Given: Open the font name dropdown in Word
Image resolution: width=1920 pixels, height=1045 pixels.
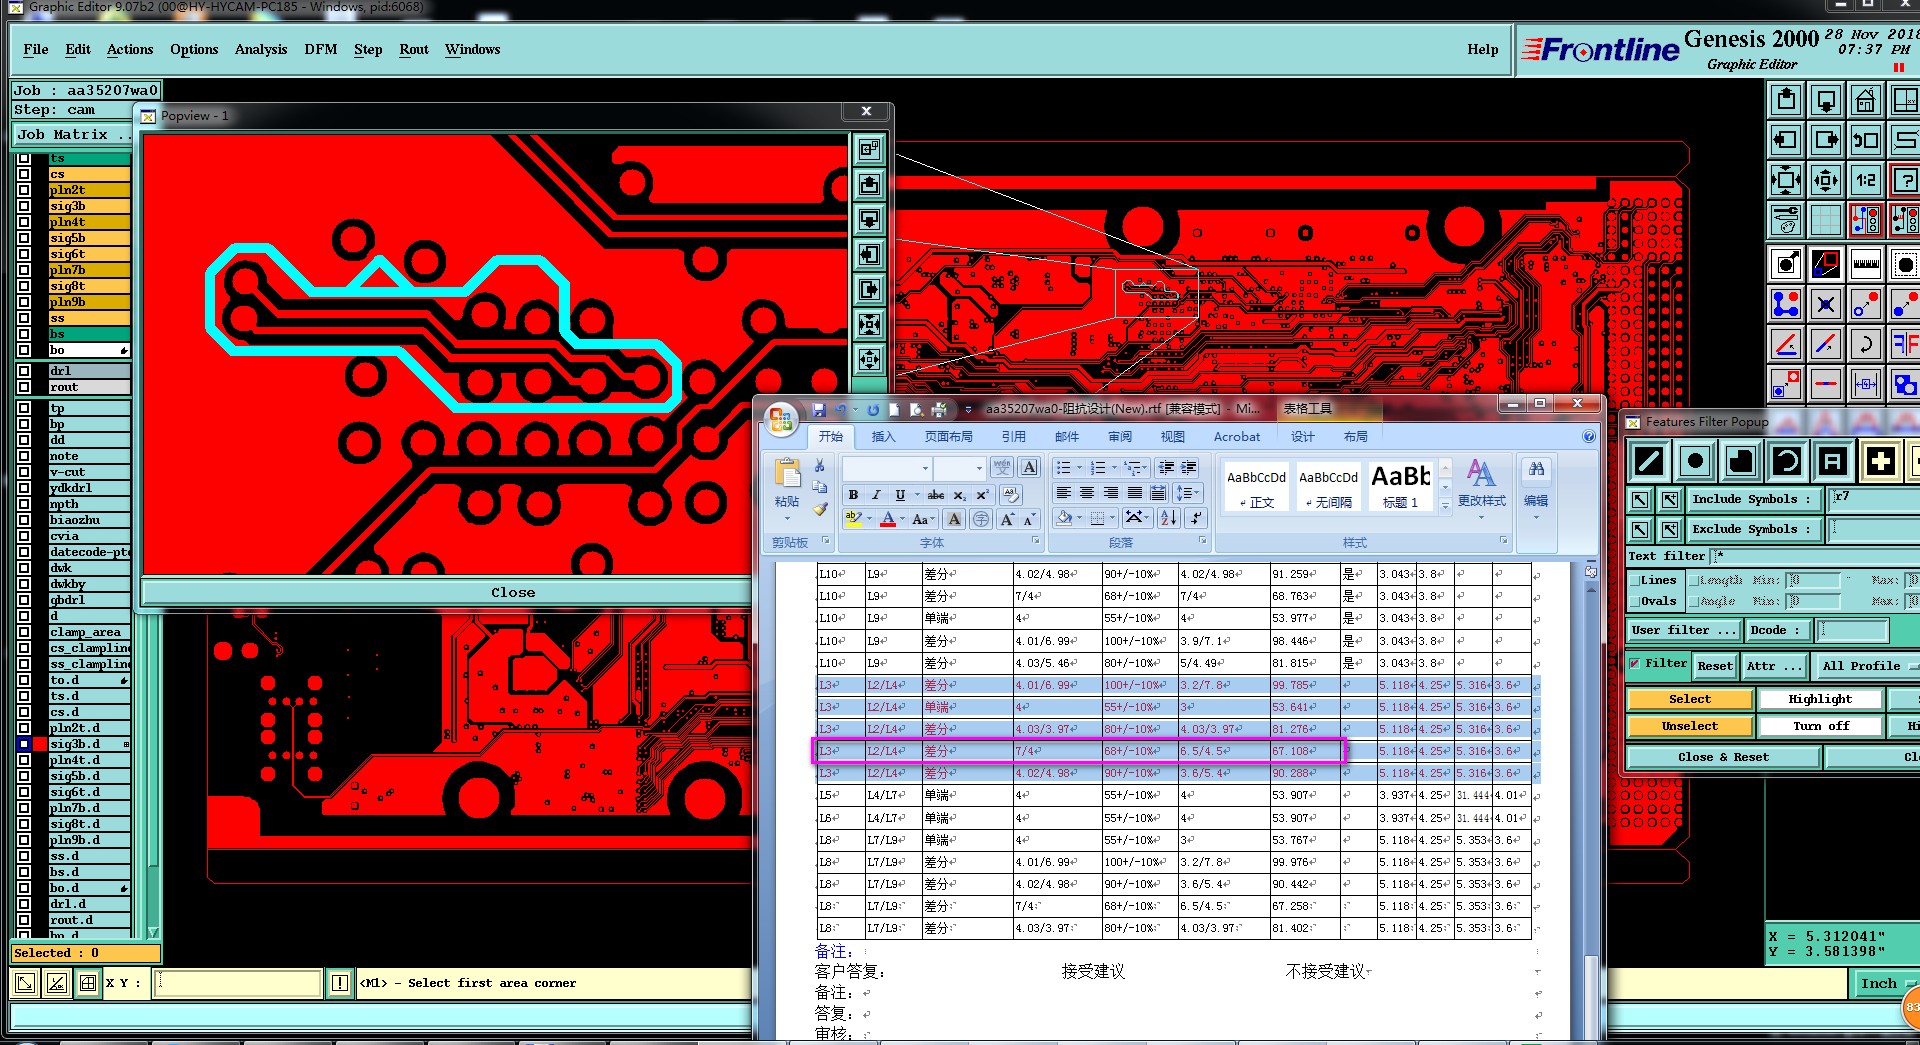Looking at the screenshot, I should point(925,468).
